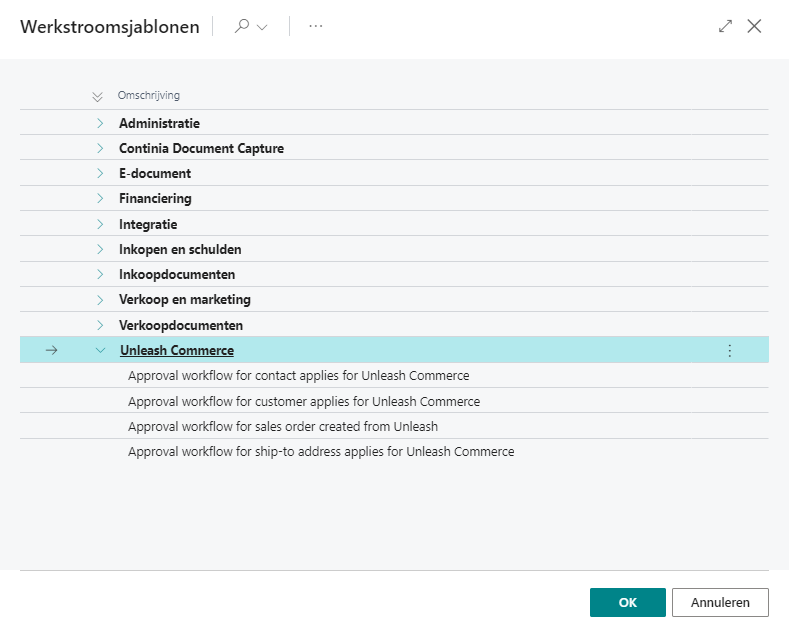Click the Annuleren button to cancel
Screen dimensions: 789x636
tap(720, 602)
